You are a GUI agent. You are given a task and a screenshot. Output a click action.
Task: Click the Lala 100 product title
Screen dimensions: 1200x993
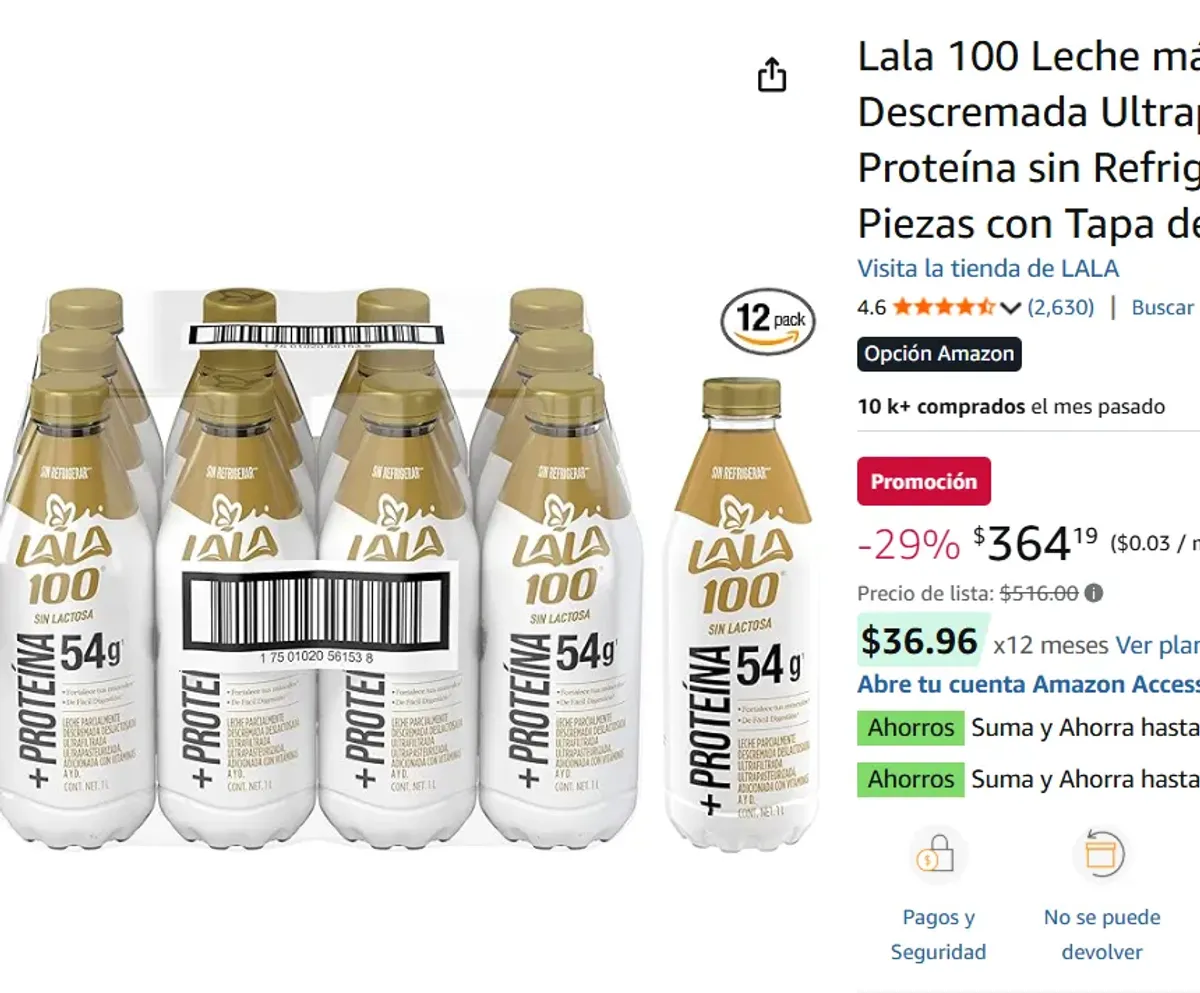[1020, 140]
